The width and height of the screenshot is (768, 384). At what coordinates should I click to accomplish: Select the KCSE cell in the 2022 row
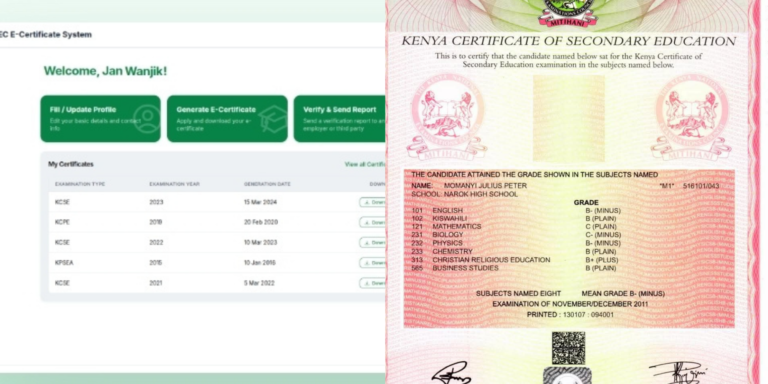click(x=62, y=242)
